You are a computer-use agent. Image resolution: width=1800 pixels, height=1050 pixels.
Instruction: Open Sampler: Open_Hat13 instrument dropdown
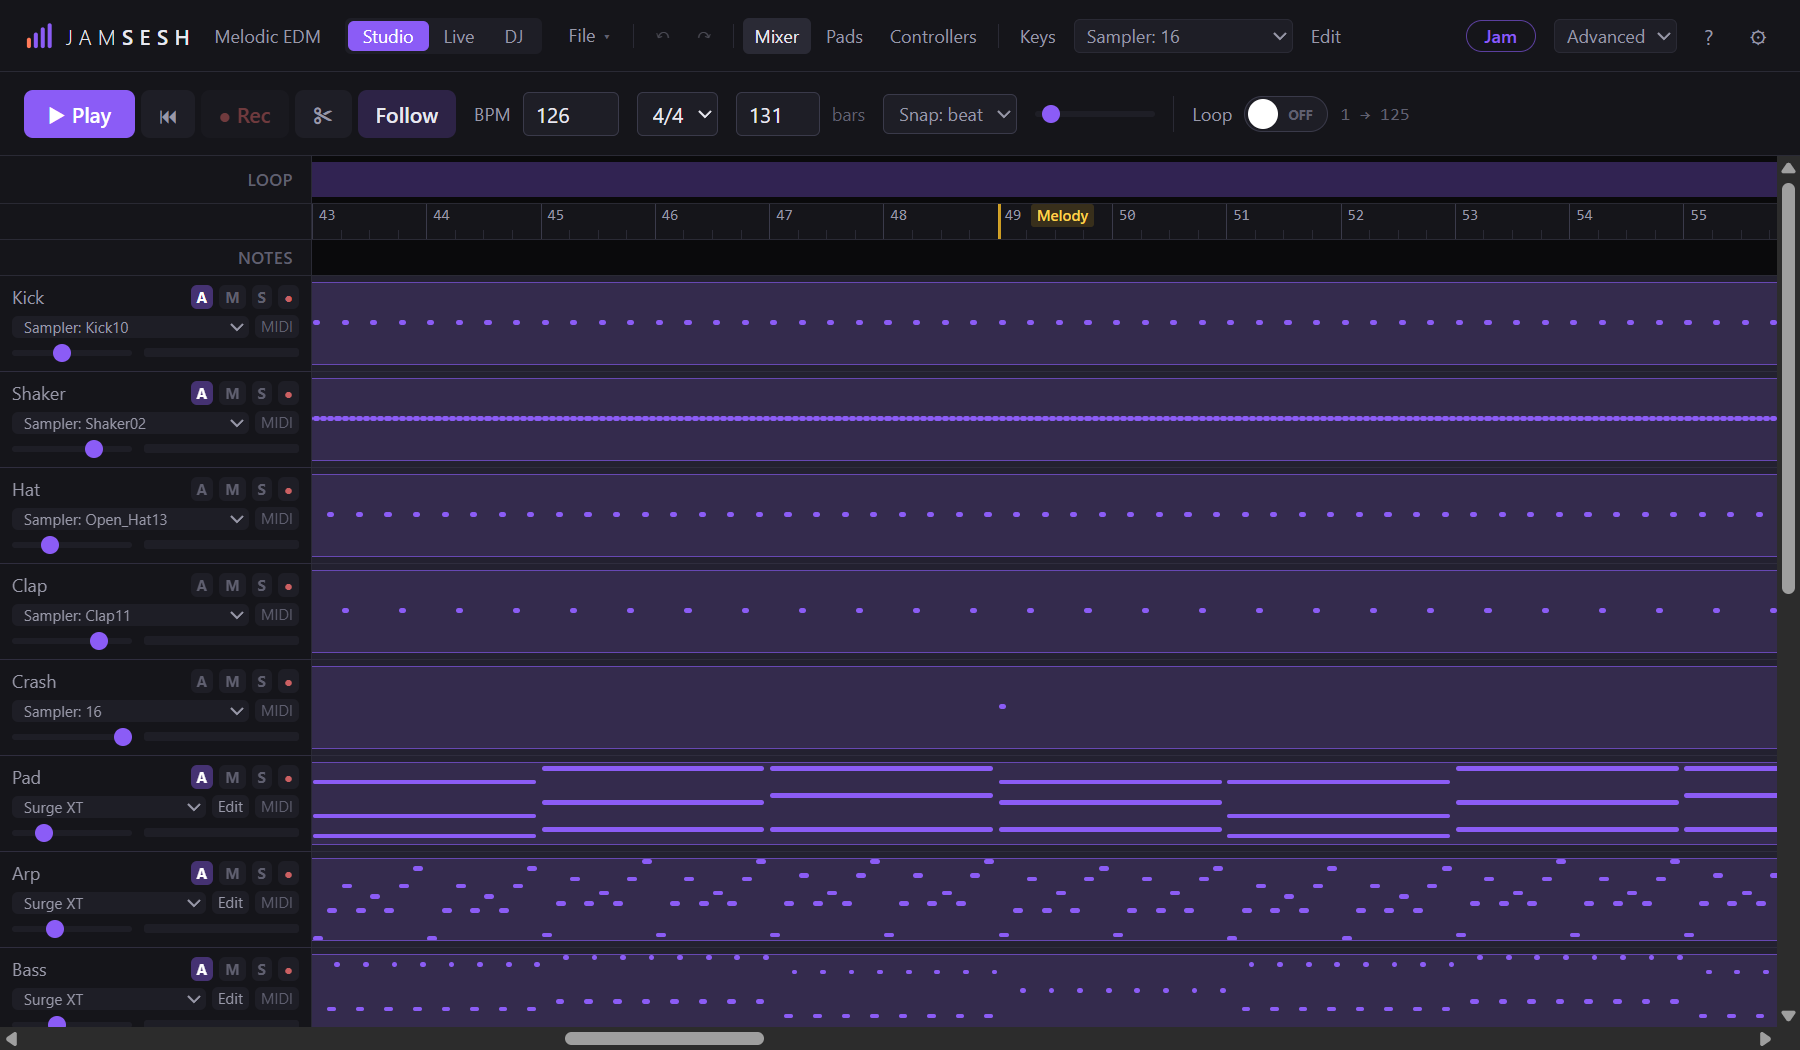[131, 520]
